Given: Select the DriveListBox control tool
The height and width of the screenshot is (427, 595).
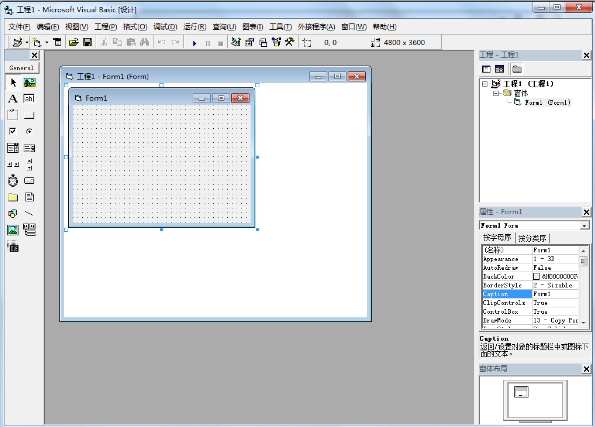Looking at the screenshot, I should click(29, 181).
